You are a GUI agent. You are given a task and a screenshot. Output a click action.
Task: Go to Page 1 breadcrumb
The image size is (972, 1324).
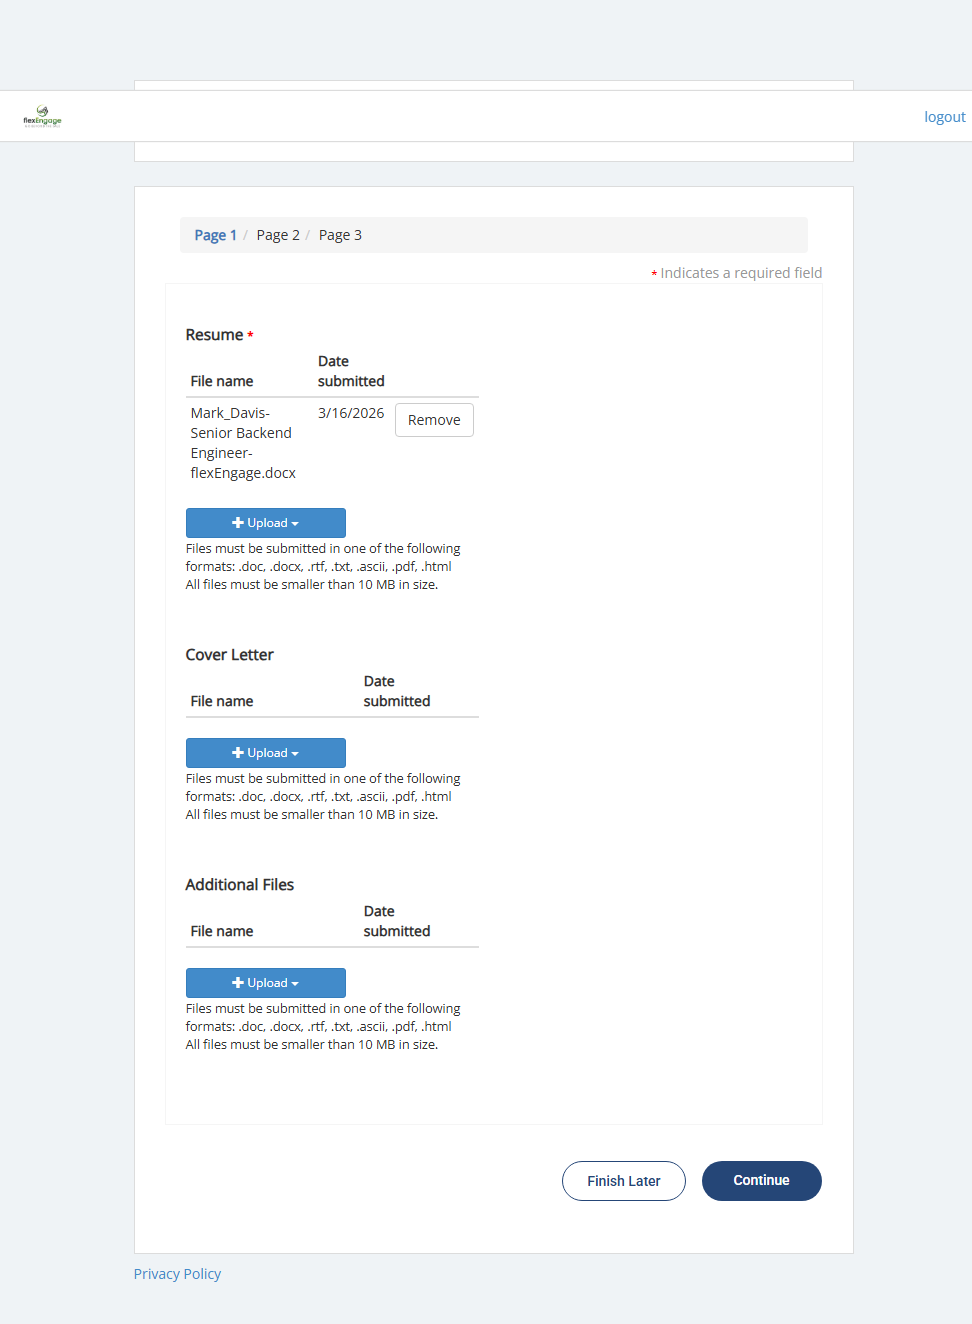tap(215, 235)
